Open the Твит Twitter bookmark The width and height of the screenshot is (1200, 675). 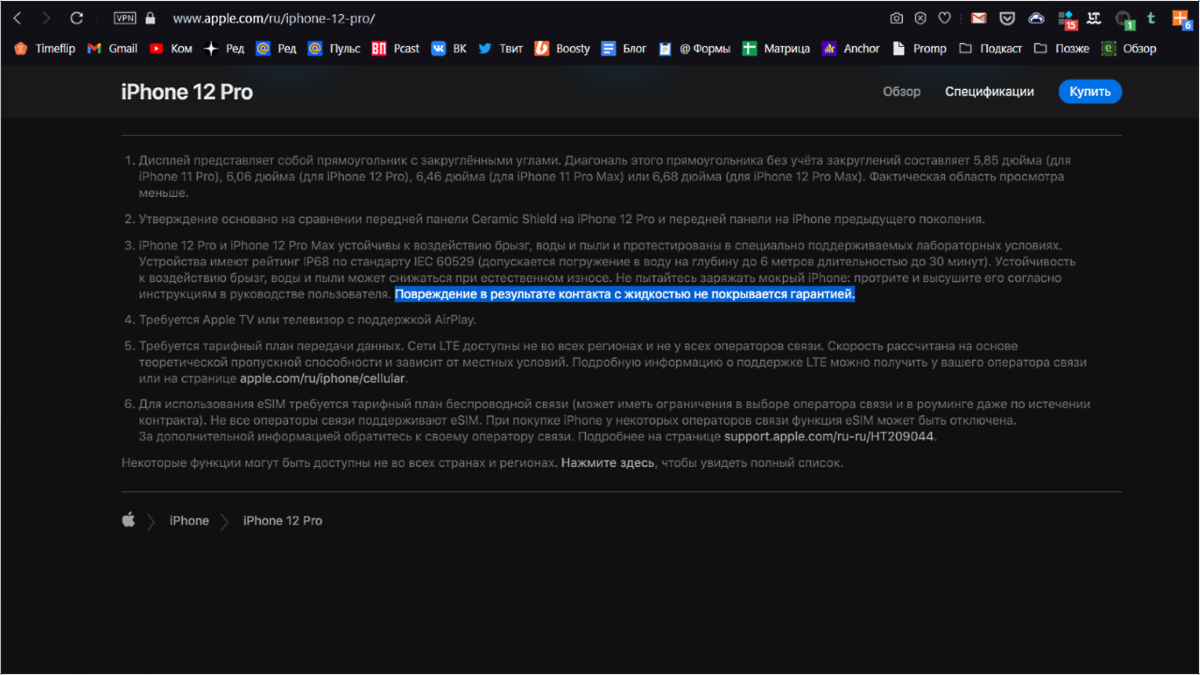point(500,48)
